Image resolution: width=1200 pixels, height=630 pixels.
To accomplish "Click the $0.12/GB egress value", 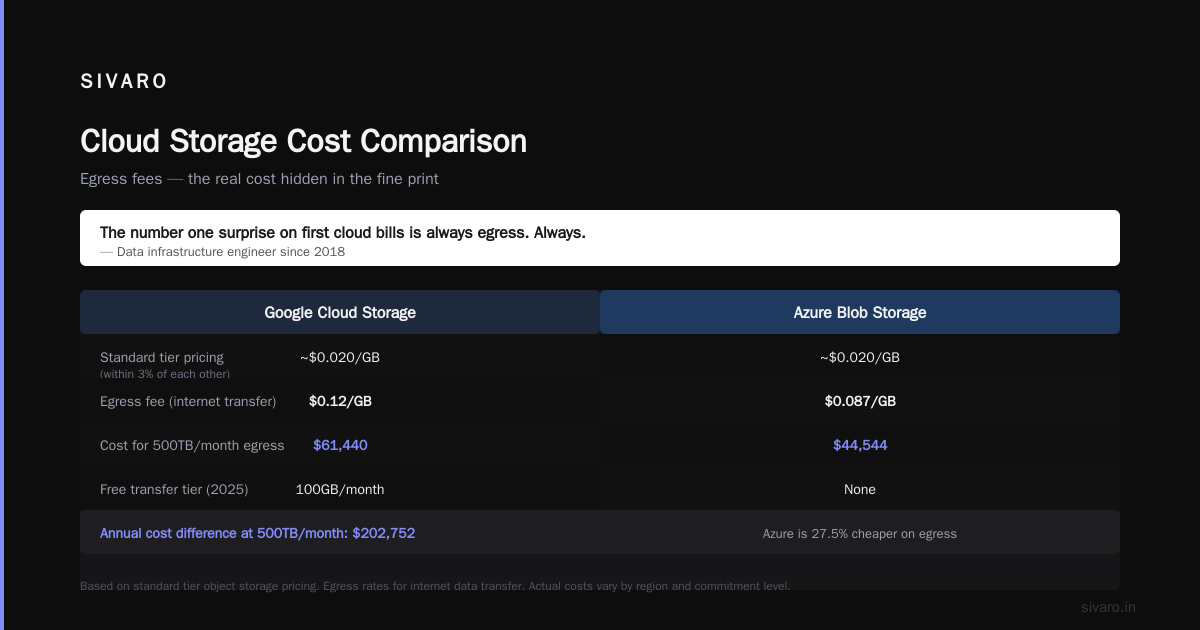I will [x=340, y=401].
